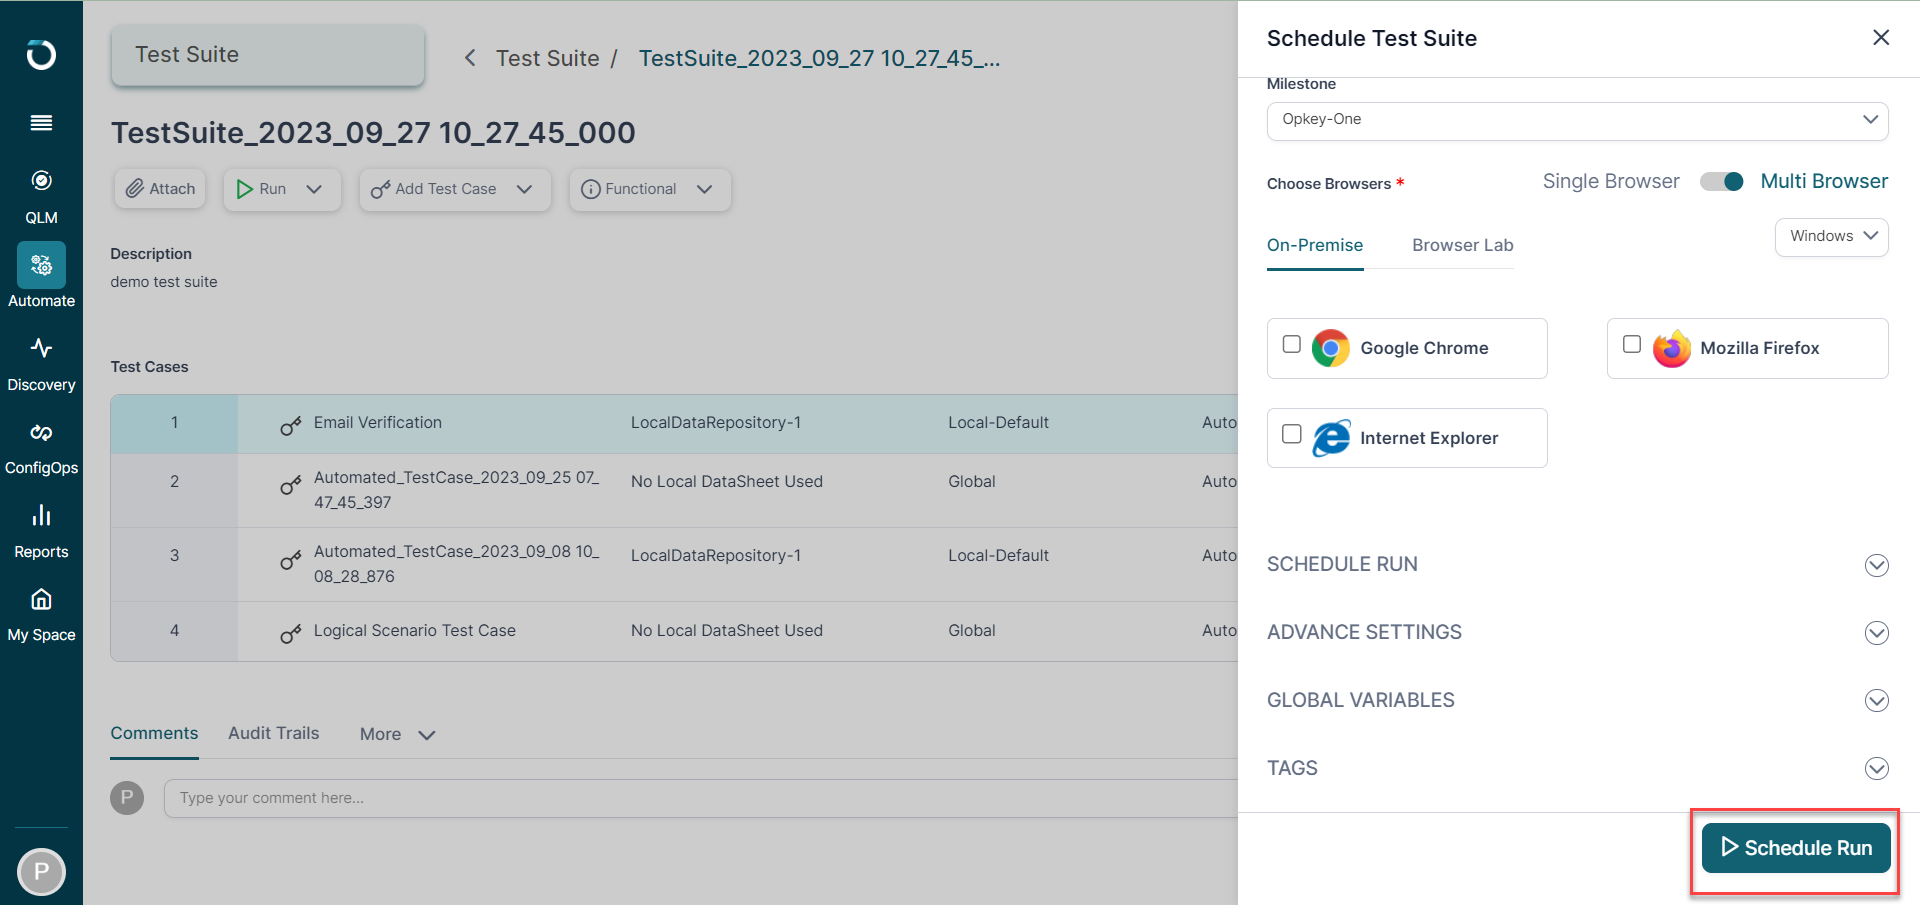Click the Opkey logo icon
Screen dimensions: 1920x905
point(41,54)
